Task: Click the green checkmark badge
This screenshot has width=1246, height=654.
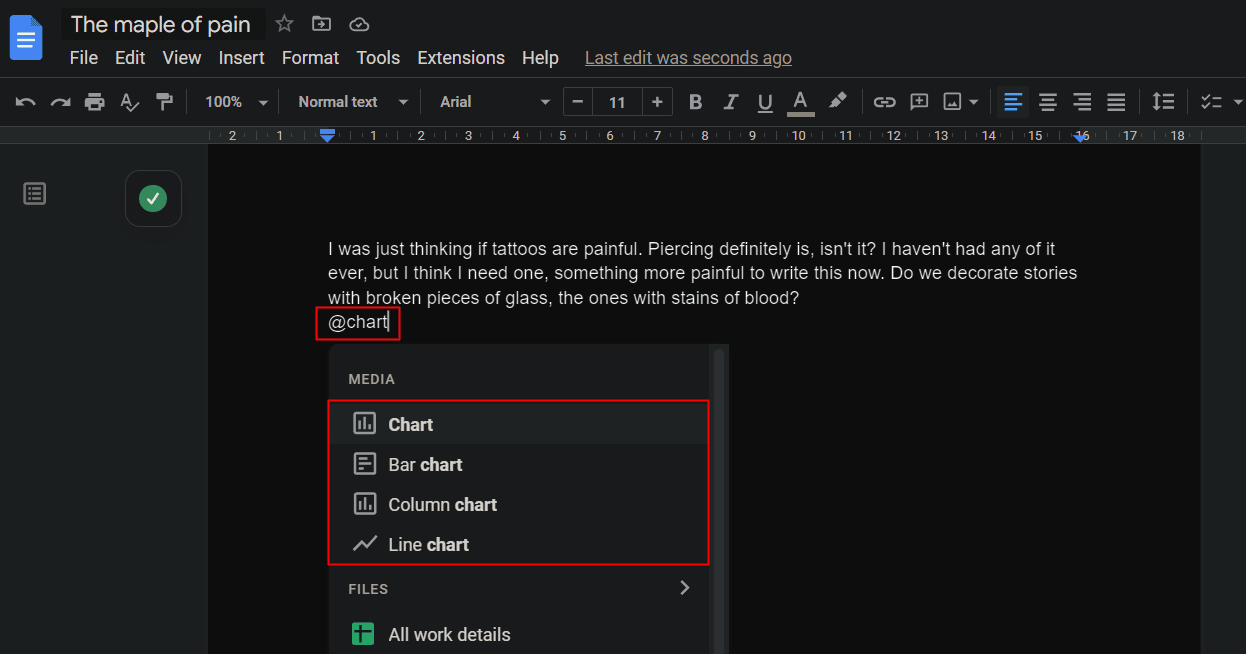Action: pos(153,198)
